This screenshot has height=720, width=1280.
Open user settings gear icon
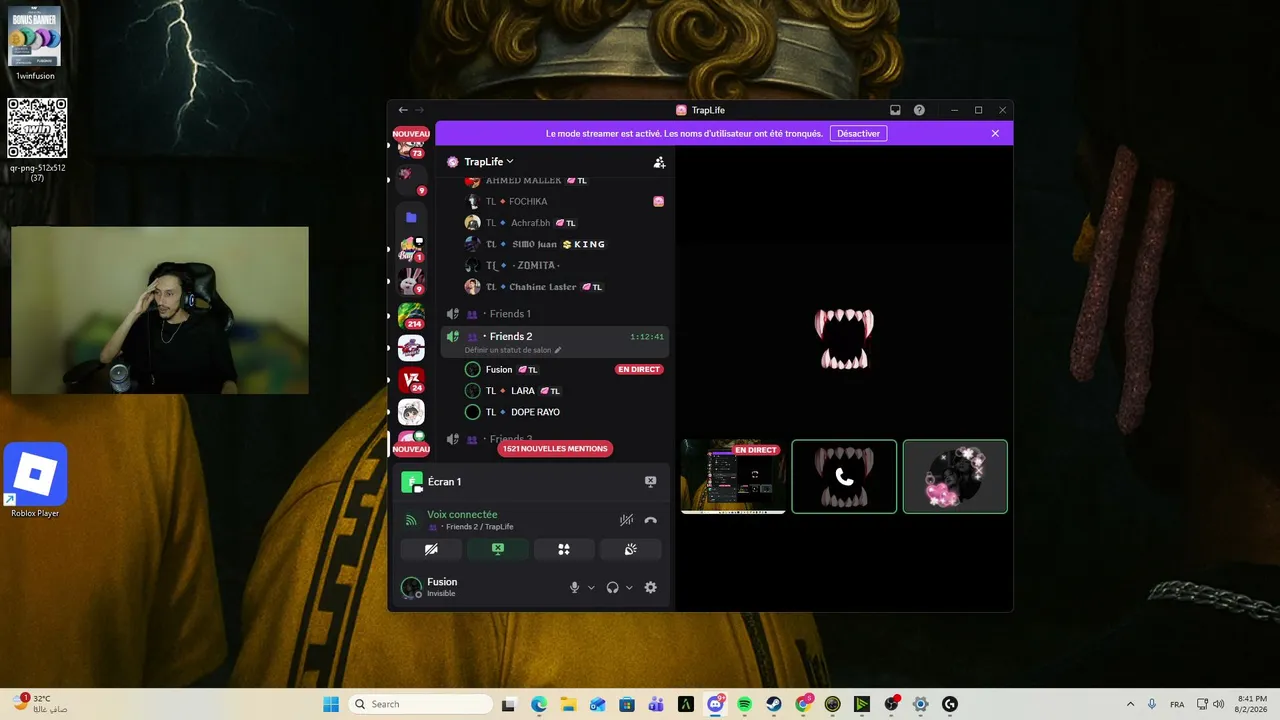(650, 588)
